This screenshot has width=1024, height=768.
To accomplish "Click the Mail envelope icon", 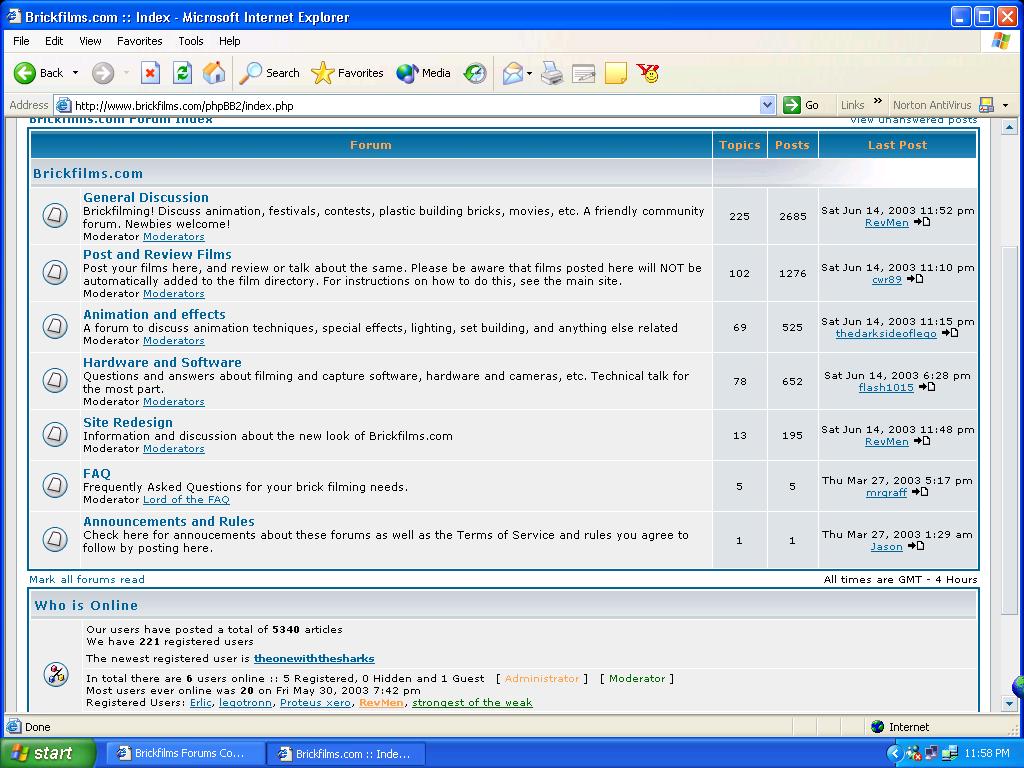I will coord(513,73).
